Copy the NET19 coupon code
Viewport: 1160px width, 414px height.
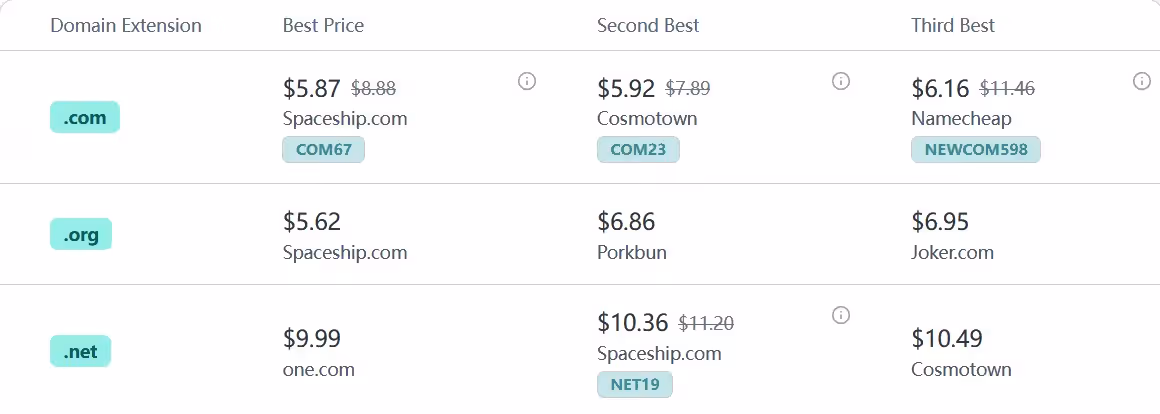(635, 384)
